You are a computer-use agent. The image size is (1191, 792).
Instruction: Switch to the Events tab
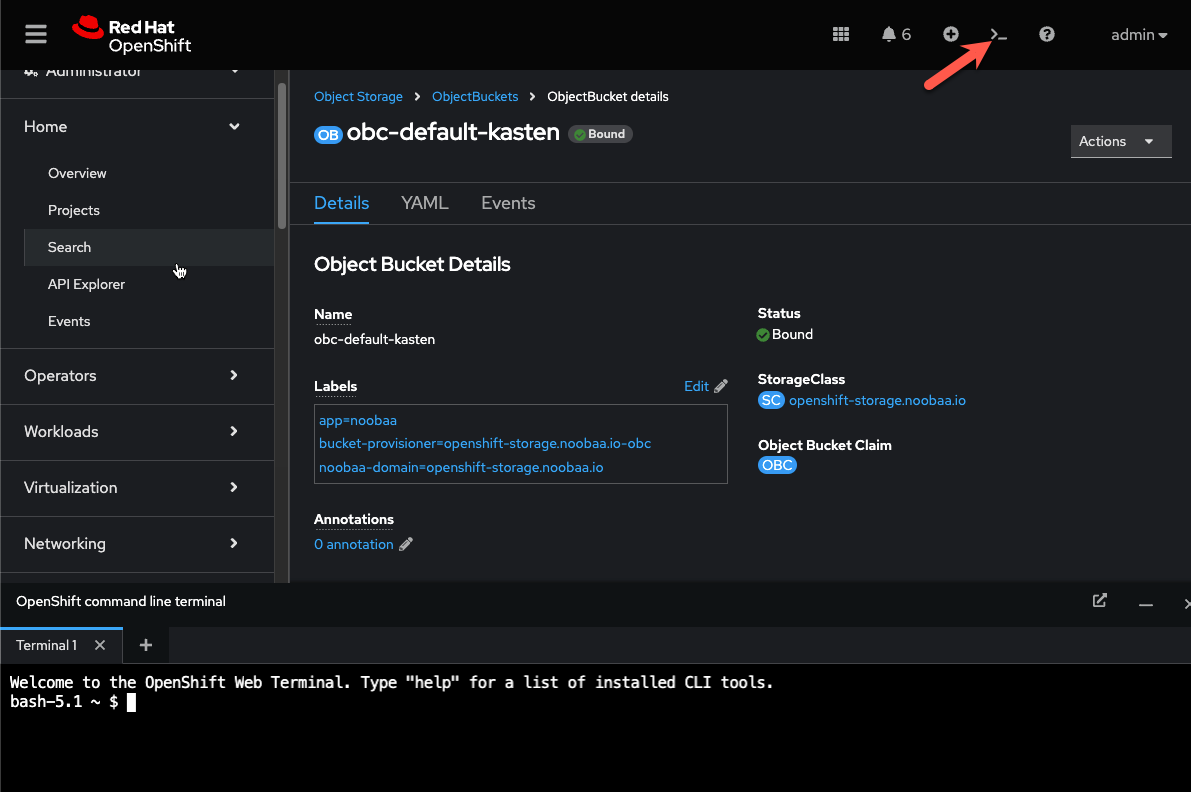pos(508,203)
